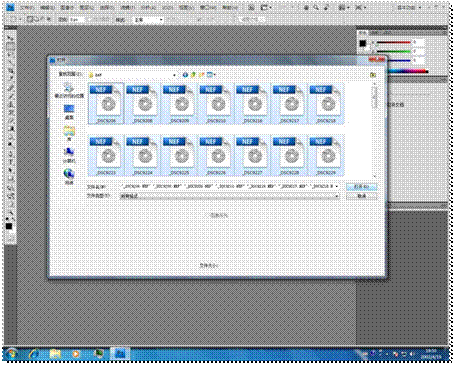This screenshot has width=457, height=367.
Task: Expand the Look-in folder dropdown
Action: pyautogui.click(x=174, y=75)
